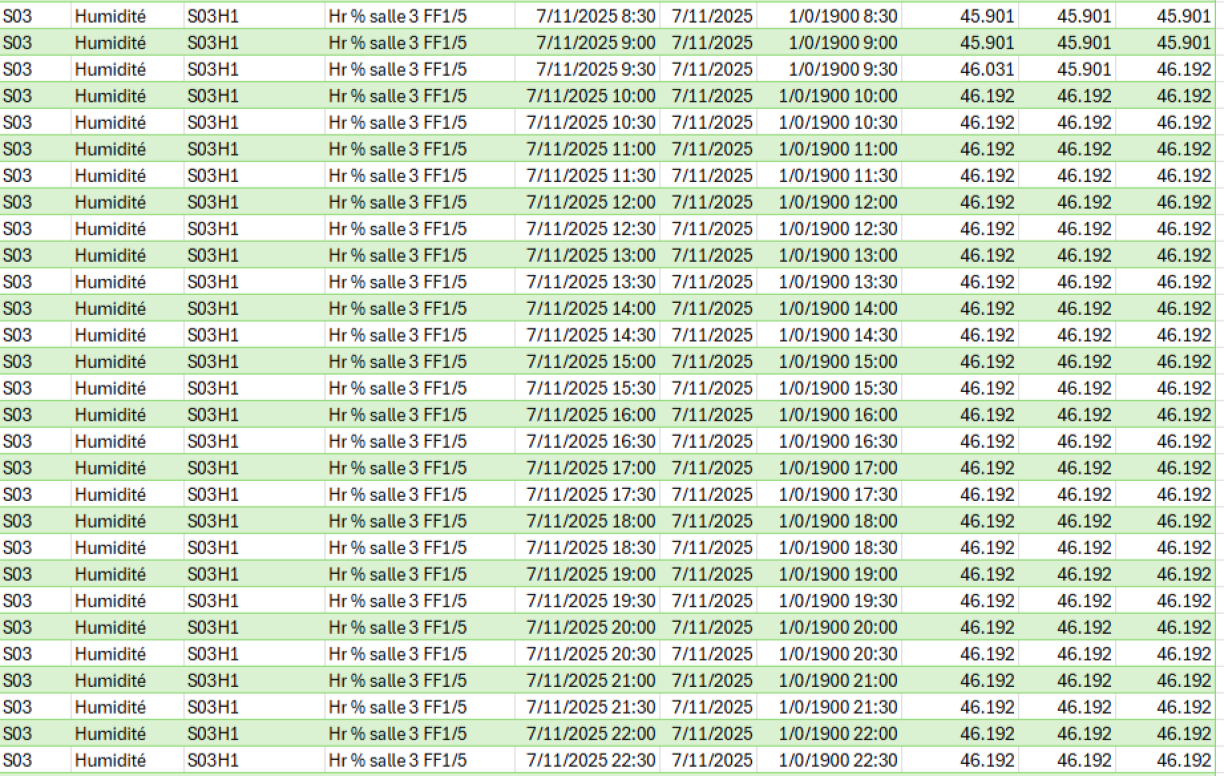Click the value 46.031 in the 9:30 row
The image size is (1224, 776).
pyautogui.click(x=986, y=69)
